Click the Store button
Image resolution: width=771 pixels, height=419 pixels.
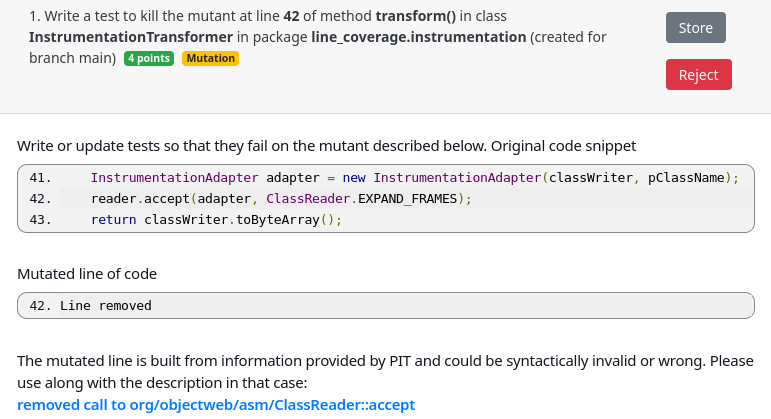point(695,28)
